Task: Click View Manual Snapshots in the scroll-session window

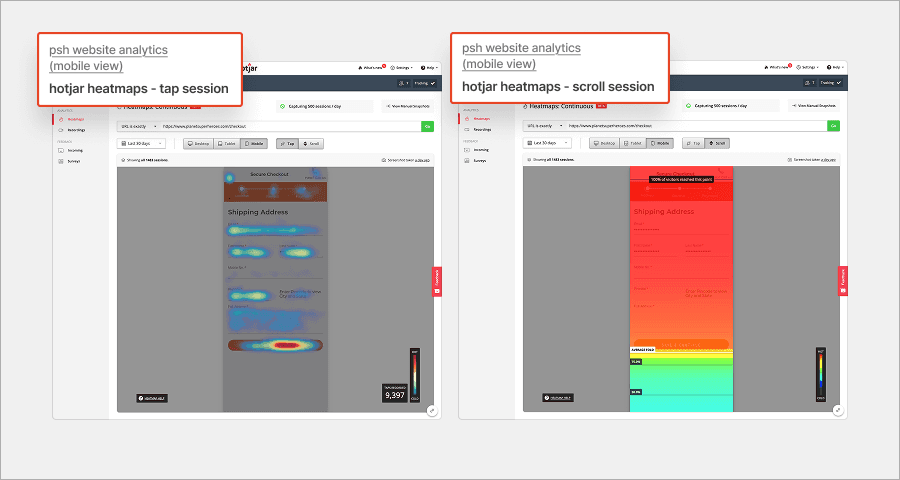Action: [814, 106]
